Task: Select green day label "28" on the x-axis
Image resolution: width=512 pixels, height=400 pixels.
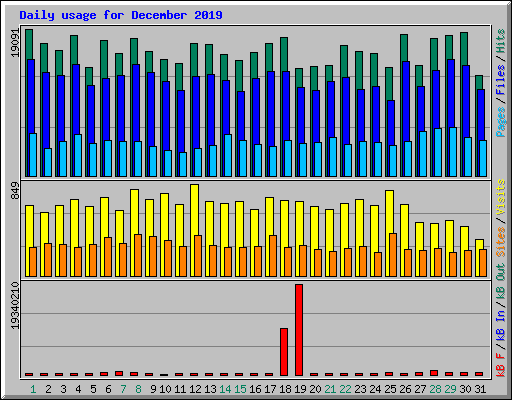Action: point(435,389)
